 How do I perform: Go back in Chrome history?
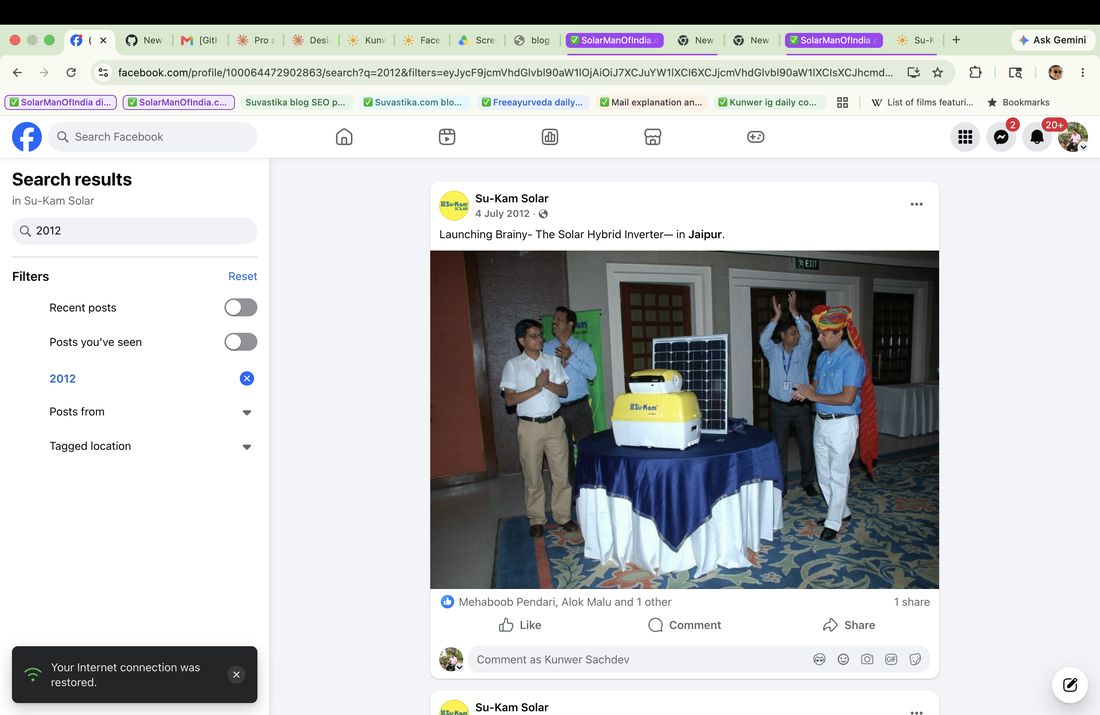coord(18,72)
